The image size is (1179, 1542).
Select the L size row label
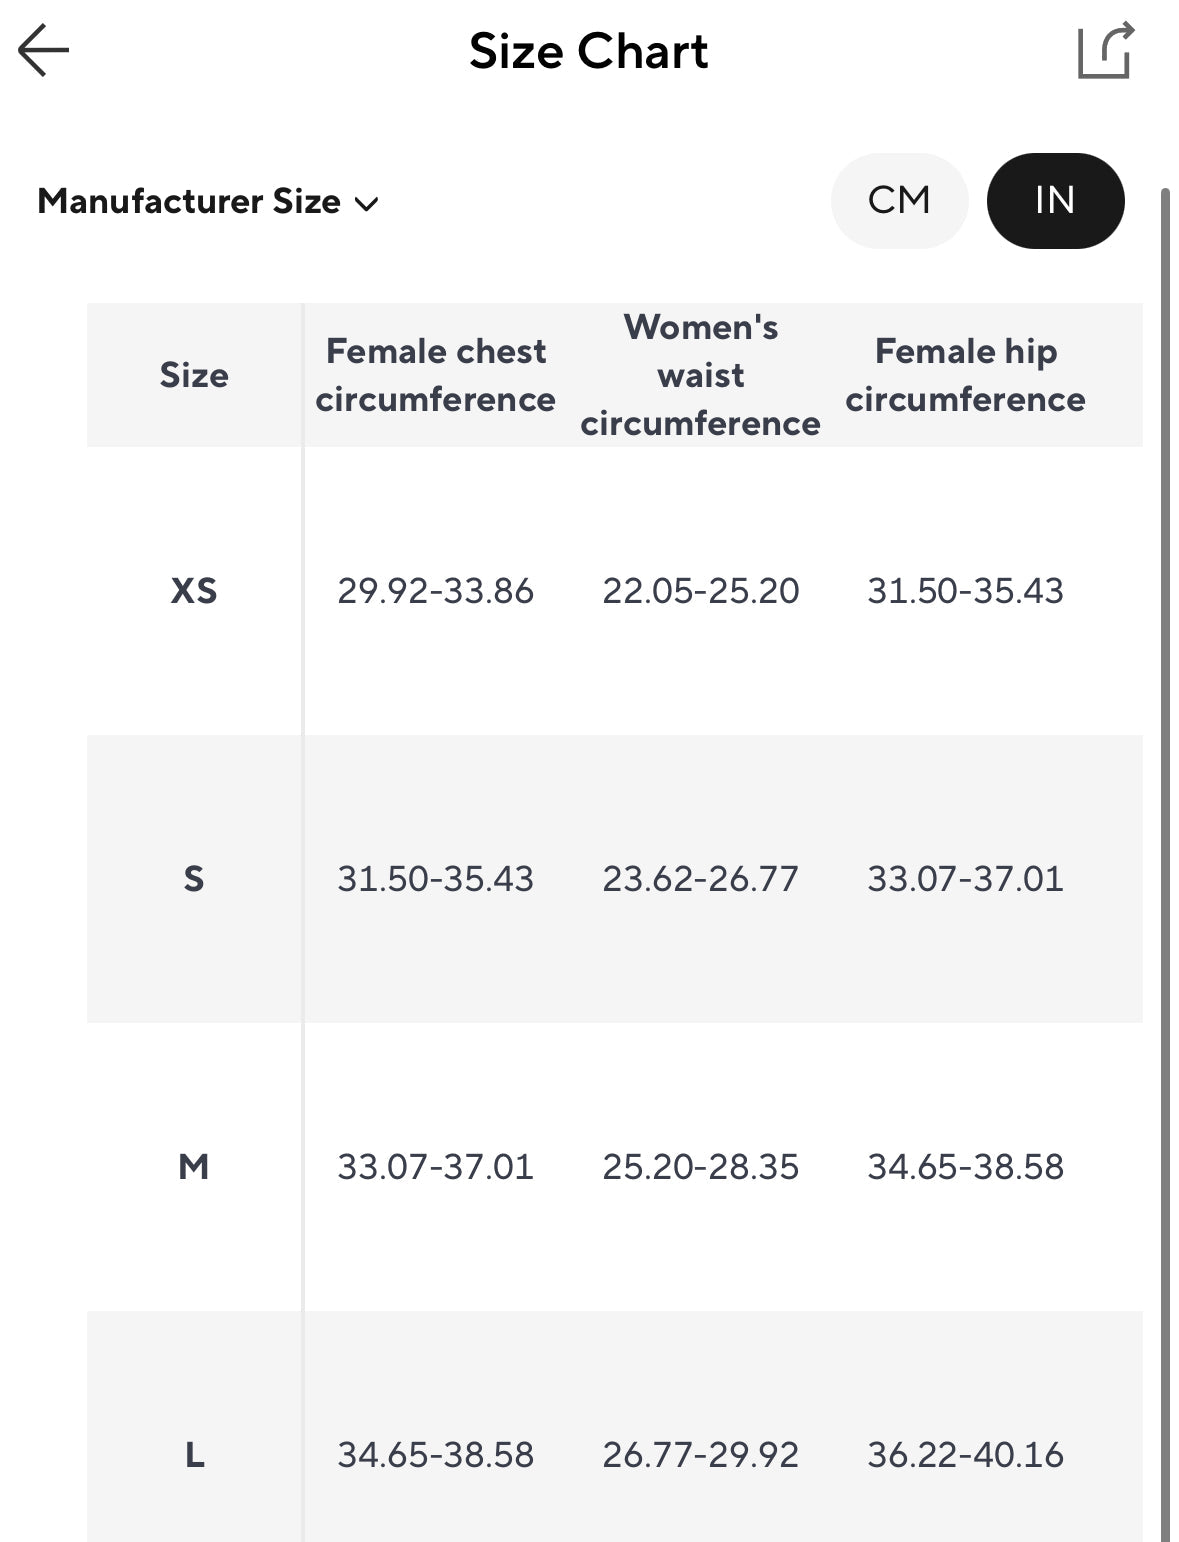tap(194, 1454)
